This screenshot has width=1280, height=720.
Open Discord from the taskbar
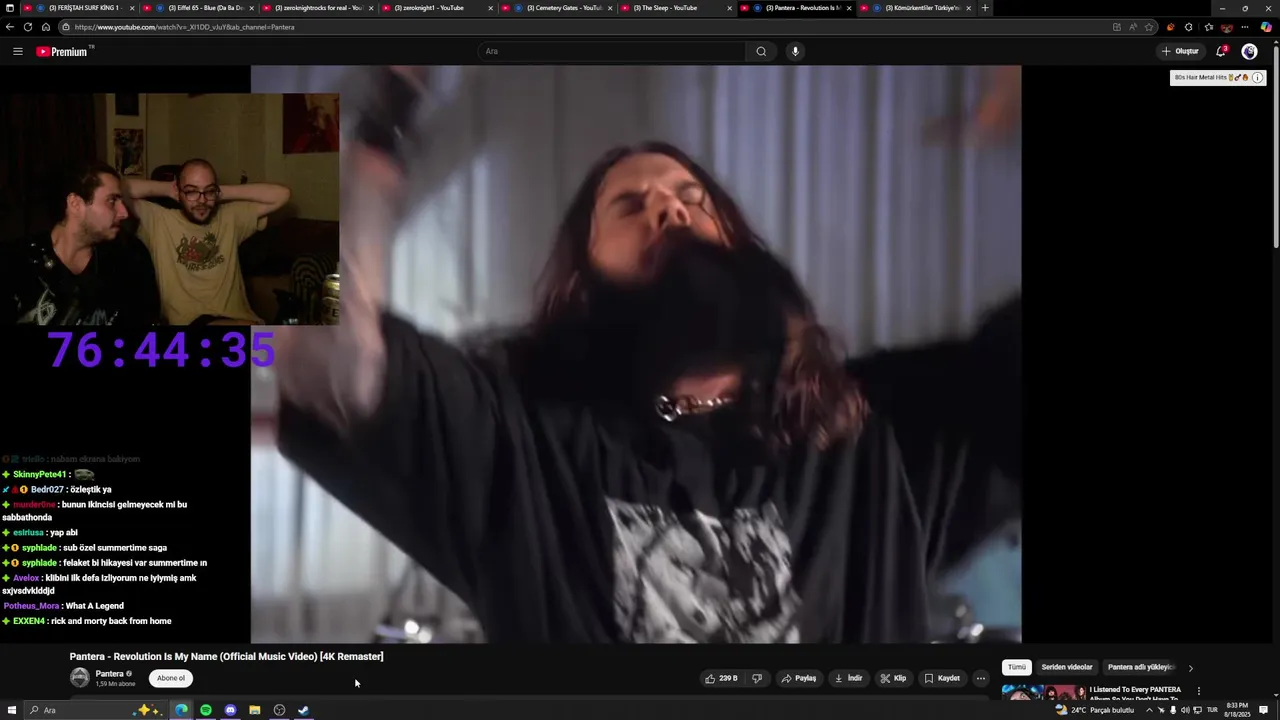(230, 710)
